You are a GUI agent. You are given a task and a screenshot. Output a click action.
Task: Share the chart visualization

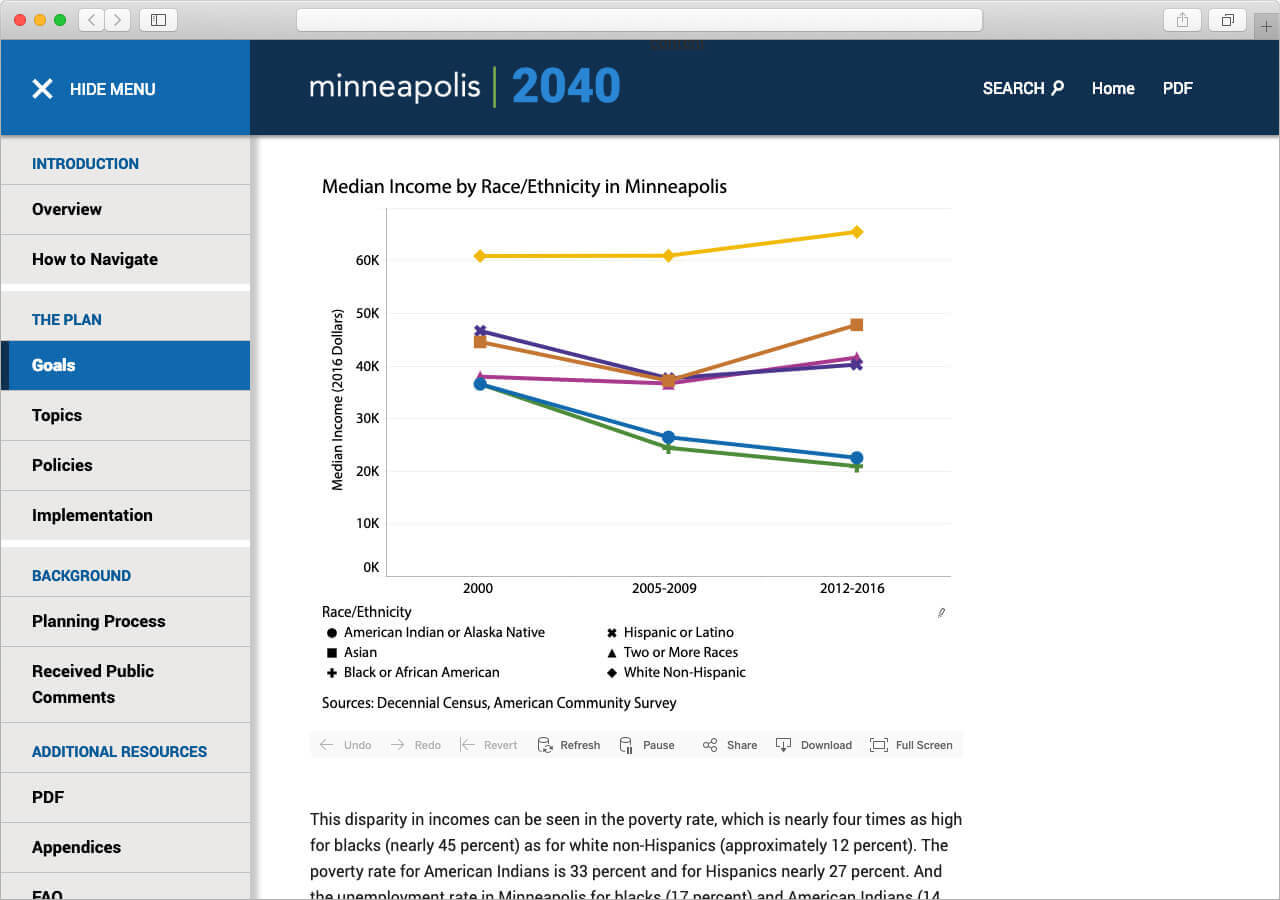pos(729,745)
